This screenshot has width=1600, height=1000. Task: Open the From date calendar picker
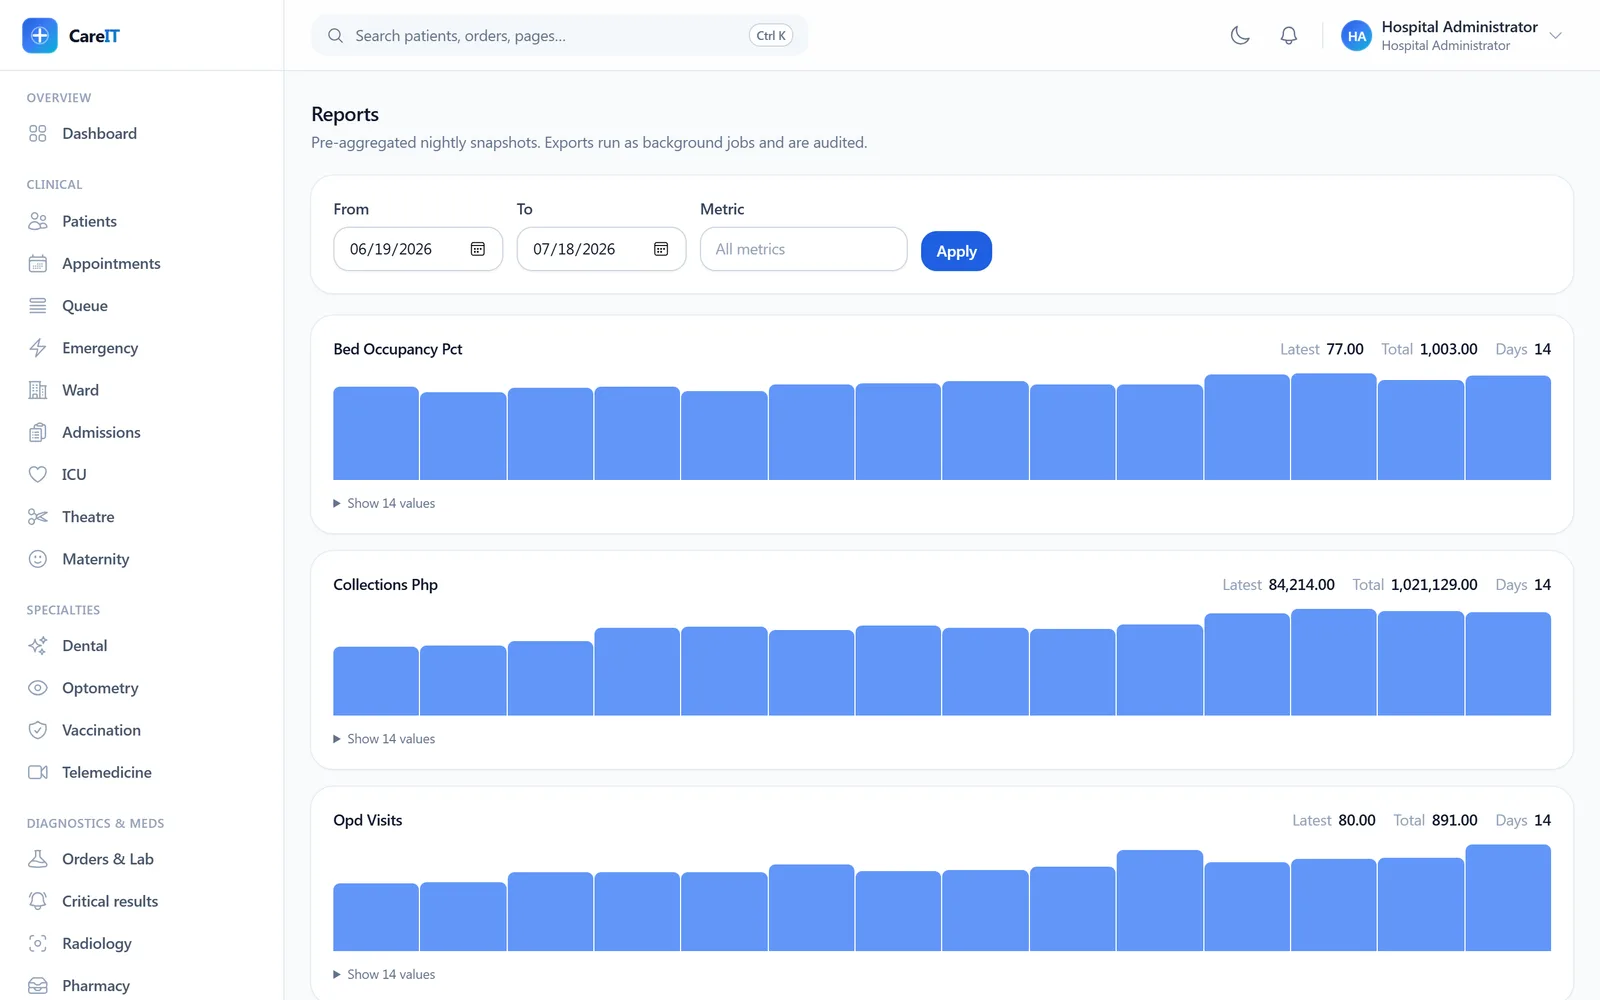point(478,249)
